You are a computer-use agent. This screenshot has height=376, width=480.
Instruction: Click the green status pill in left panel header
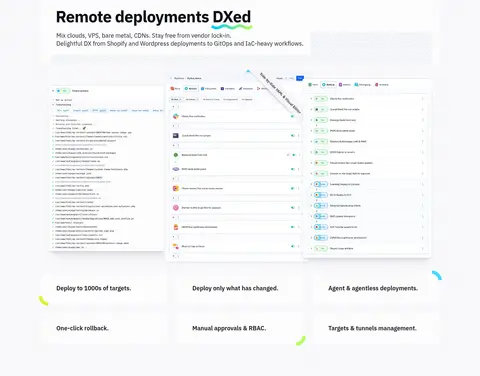click(x=63, y=91)
